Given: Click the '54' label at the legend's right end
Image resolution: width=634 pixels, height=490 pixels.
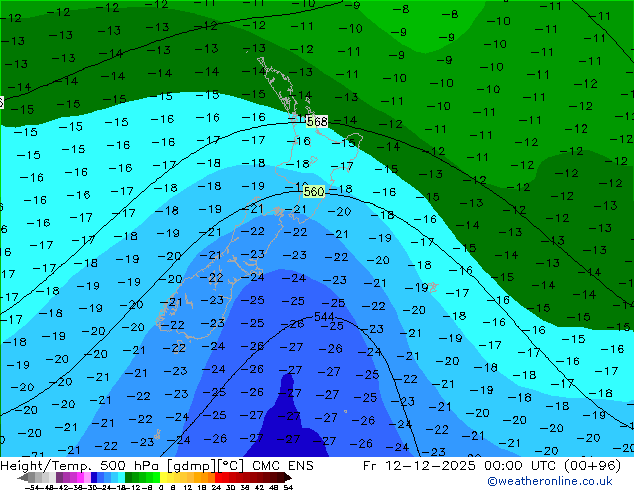Looking at the screenshot, I should coord(288,487).
